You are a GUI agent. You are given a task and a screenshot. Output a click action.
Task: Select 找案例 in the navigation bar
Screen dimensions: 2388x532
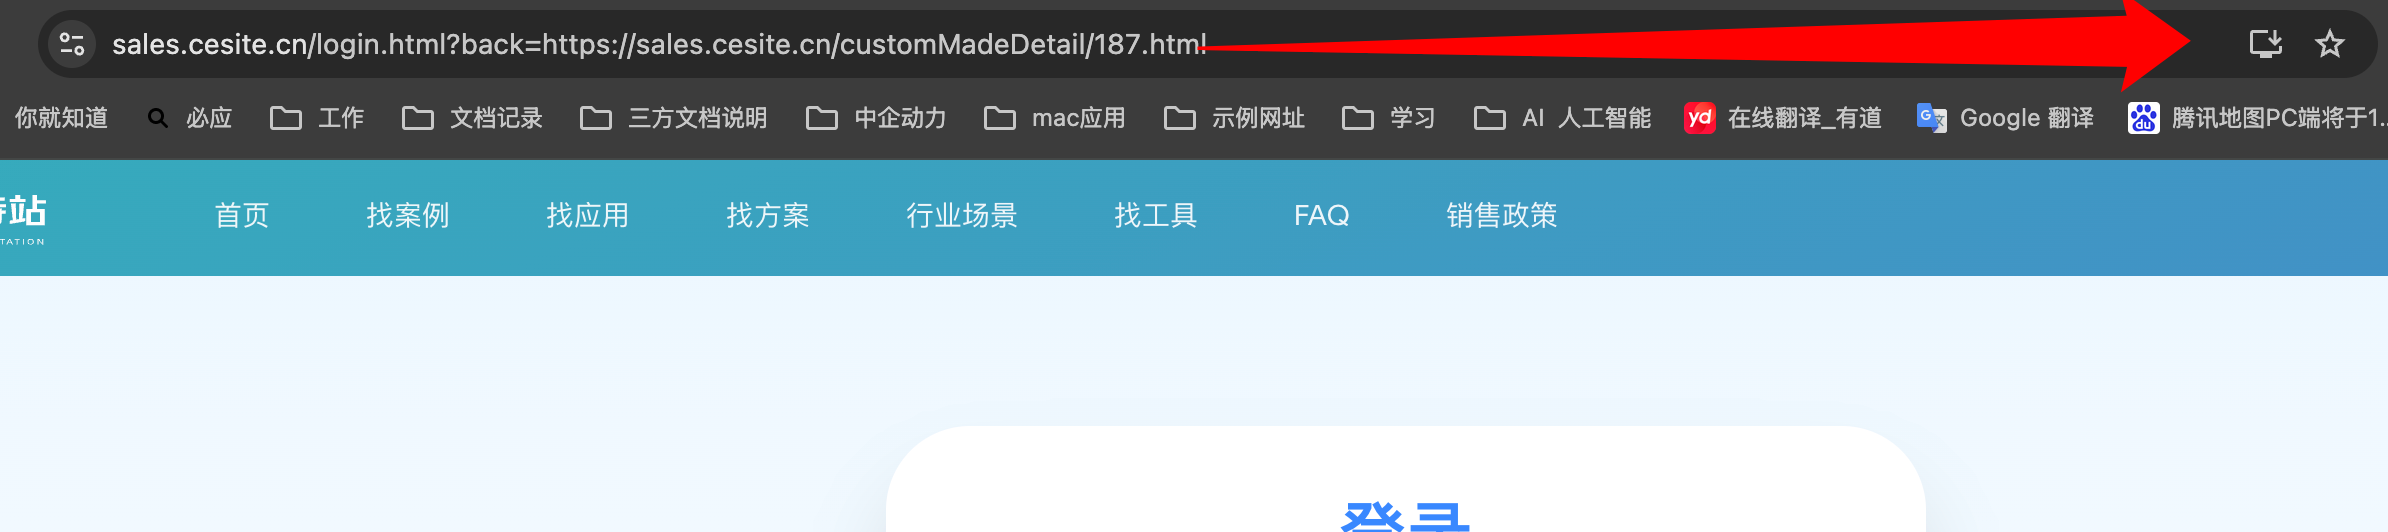408,215
